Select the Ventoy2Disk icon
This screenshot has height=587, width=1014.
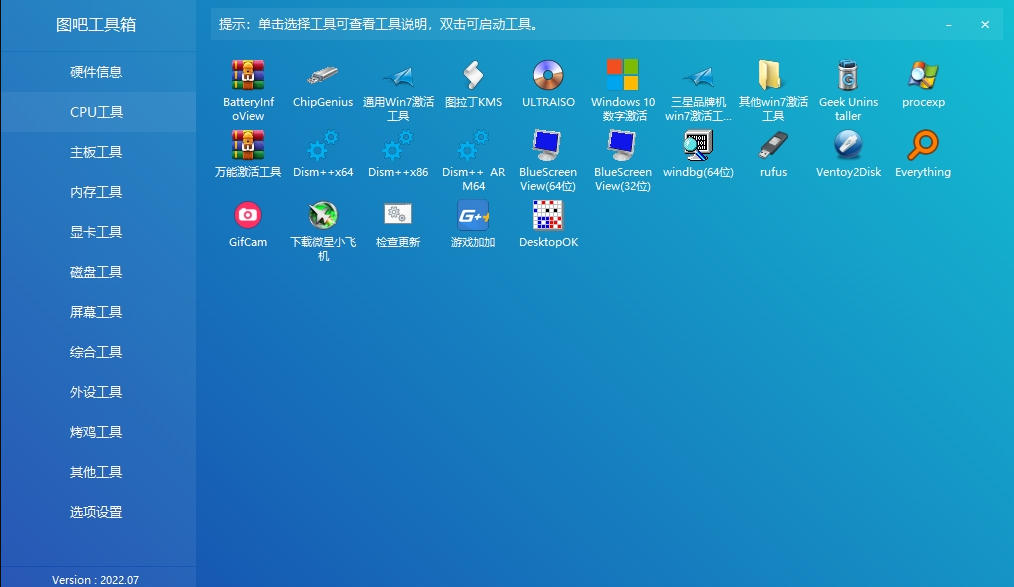pyautogui.click(x=848, y=145)
